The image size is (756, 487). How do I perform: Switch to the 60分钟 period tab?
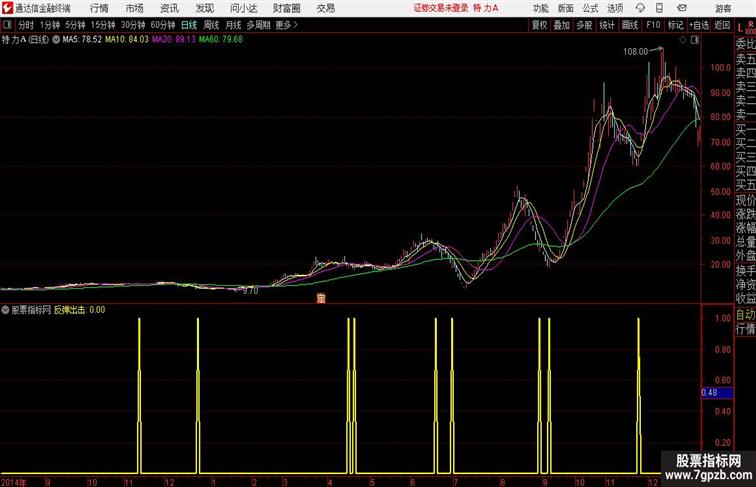click(x=162, y=25)
